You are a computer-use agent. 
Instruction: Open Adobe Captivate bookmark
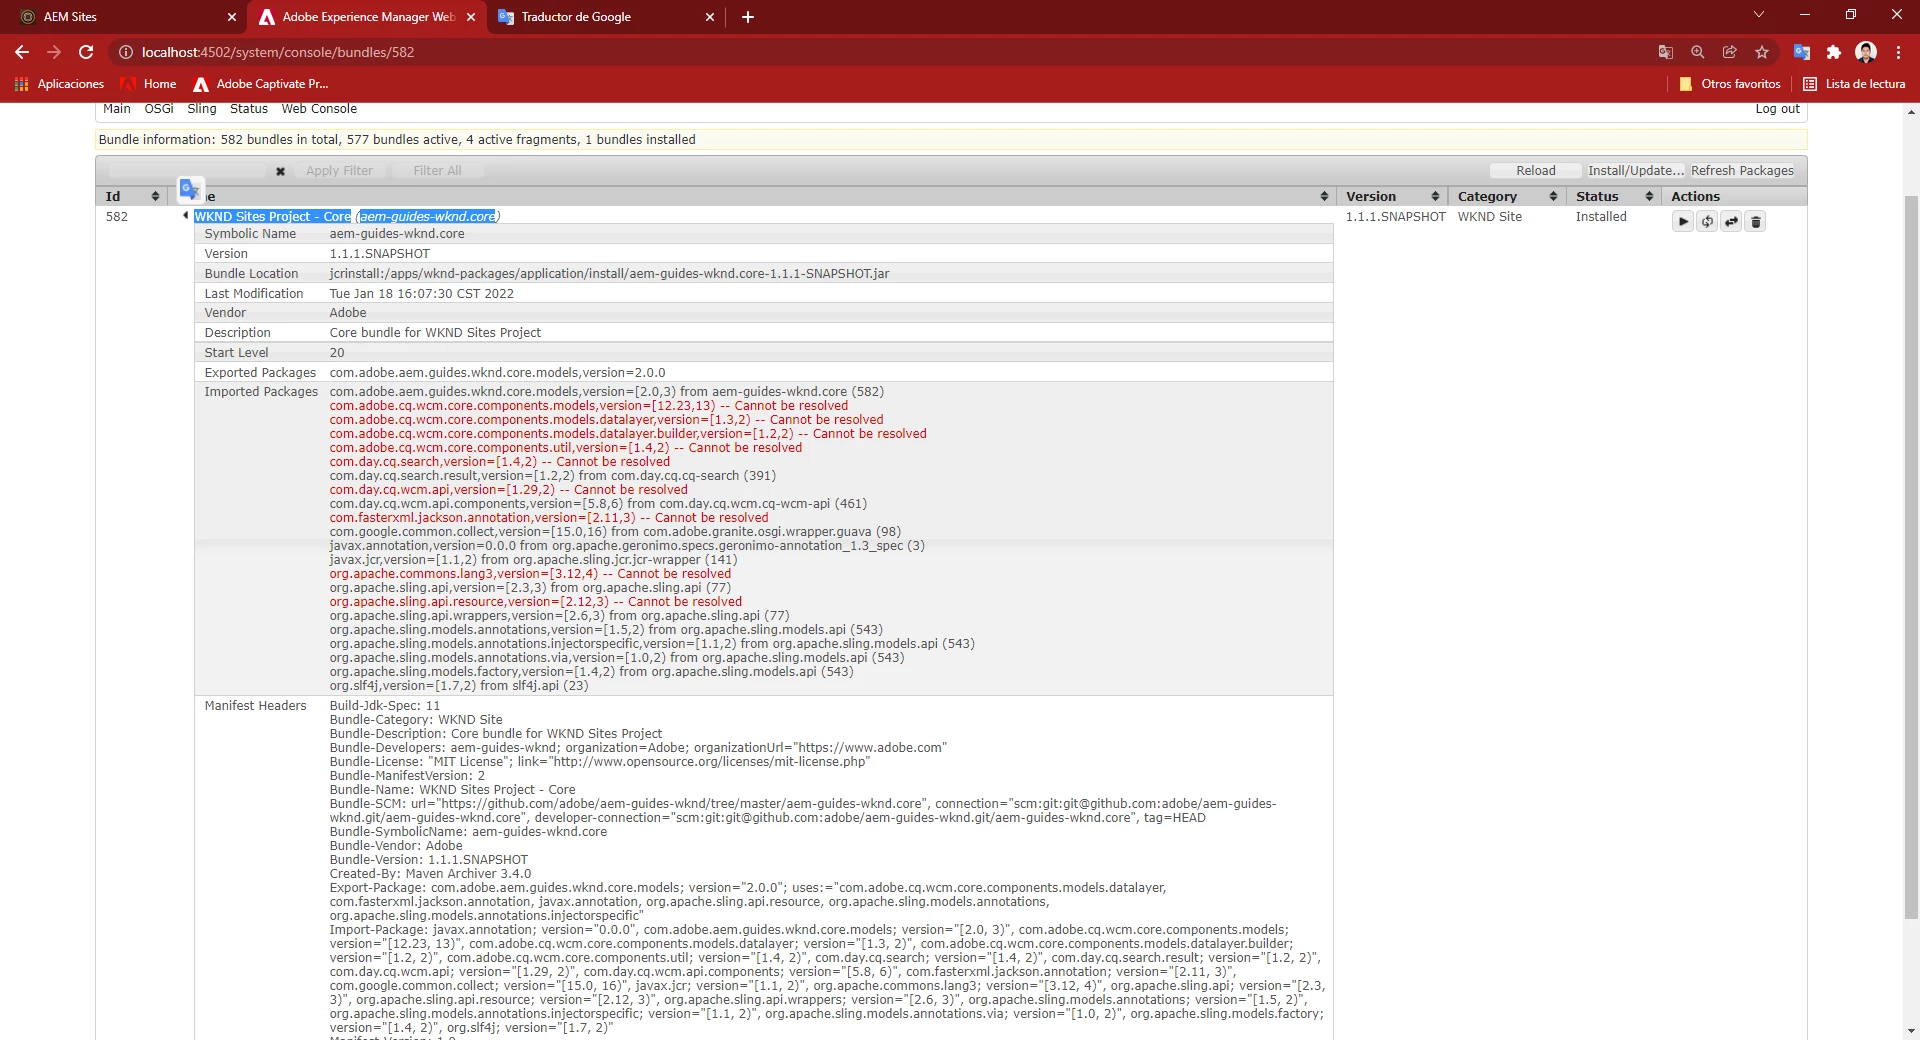click(260, 84)
